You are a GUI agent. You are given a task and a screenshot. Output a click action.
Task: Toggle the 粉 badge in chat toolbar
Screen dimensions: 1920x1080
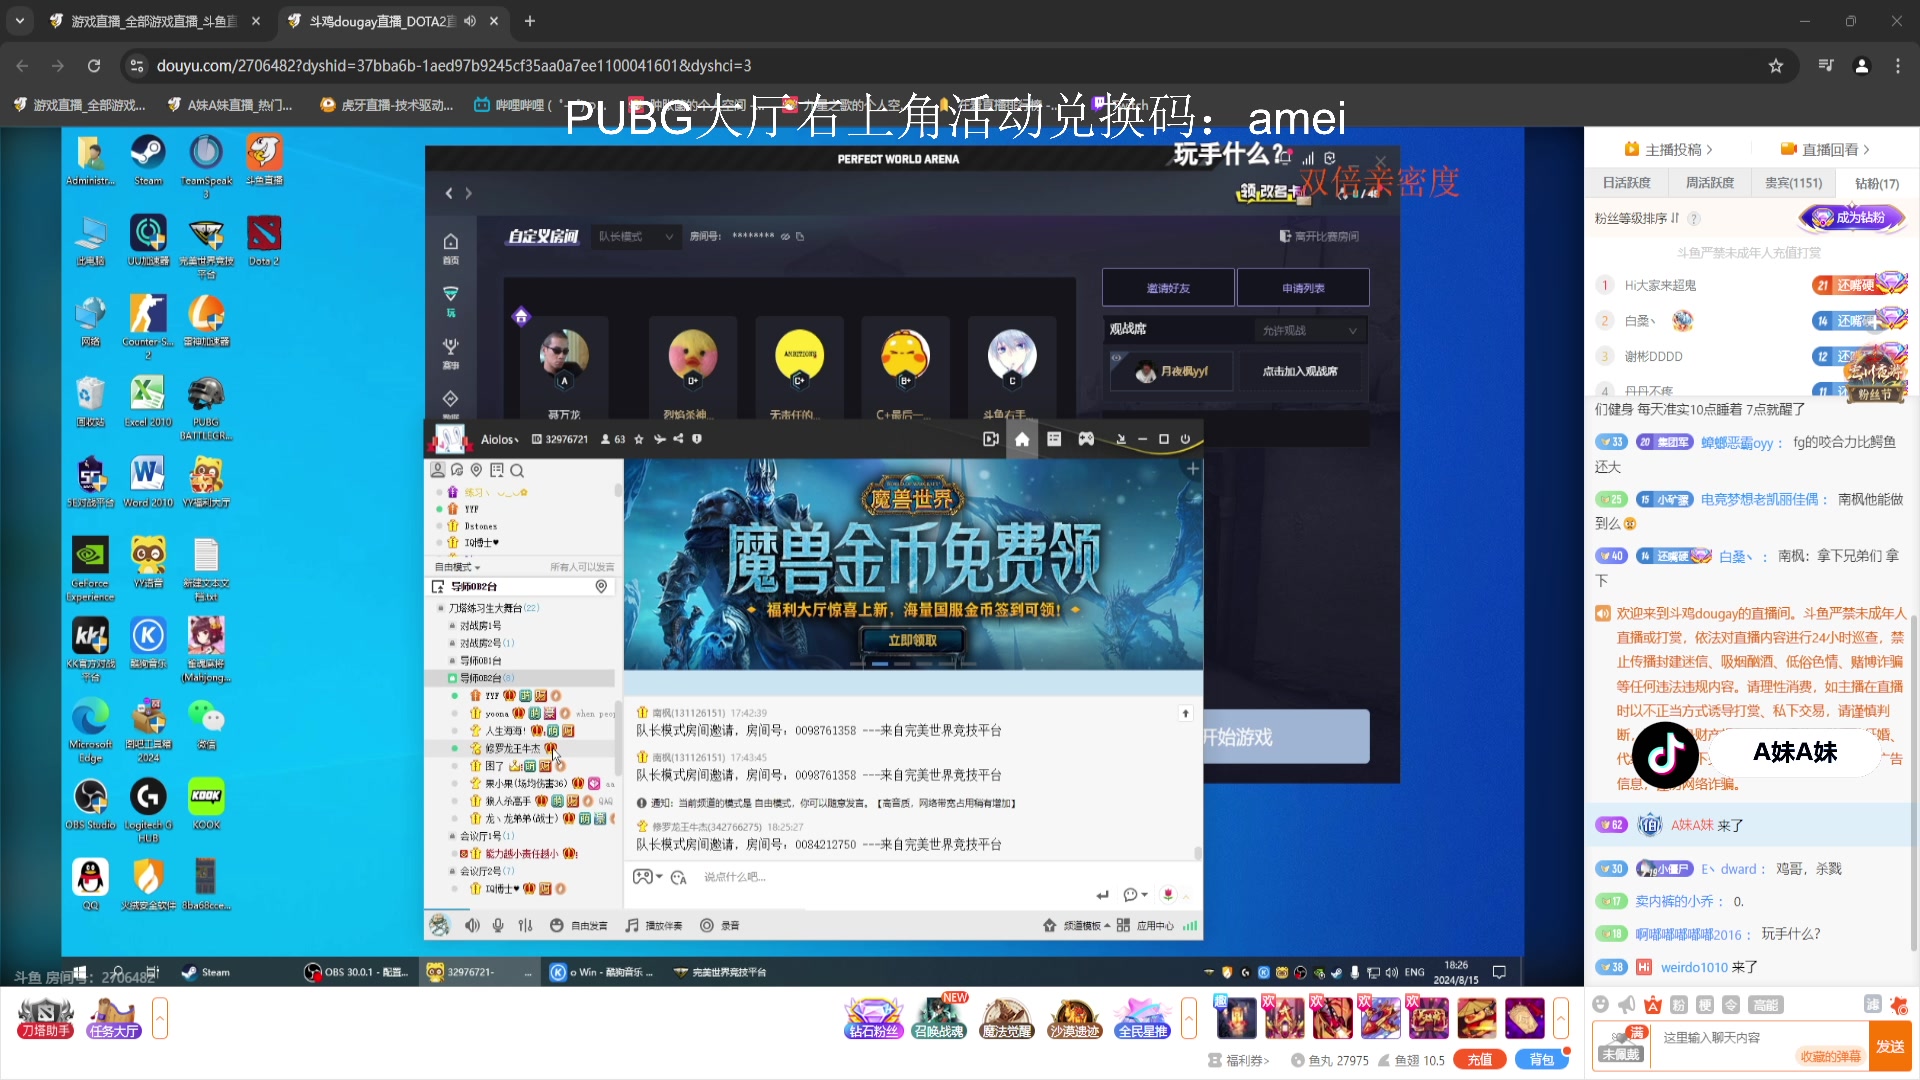(x=1679, y=1005)
